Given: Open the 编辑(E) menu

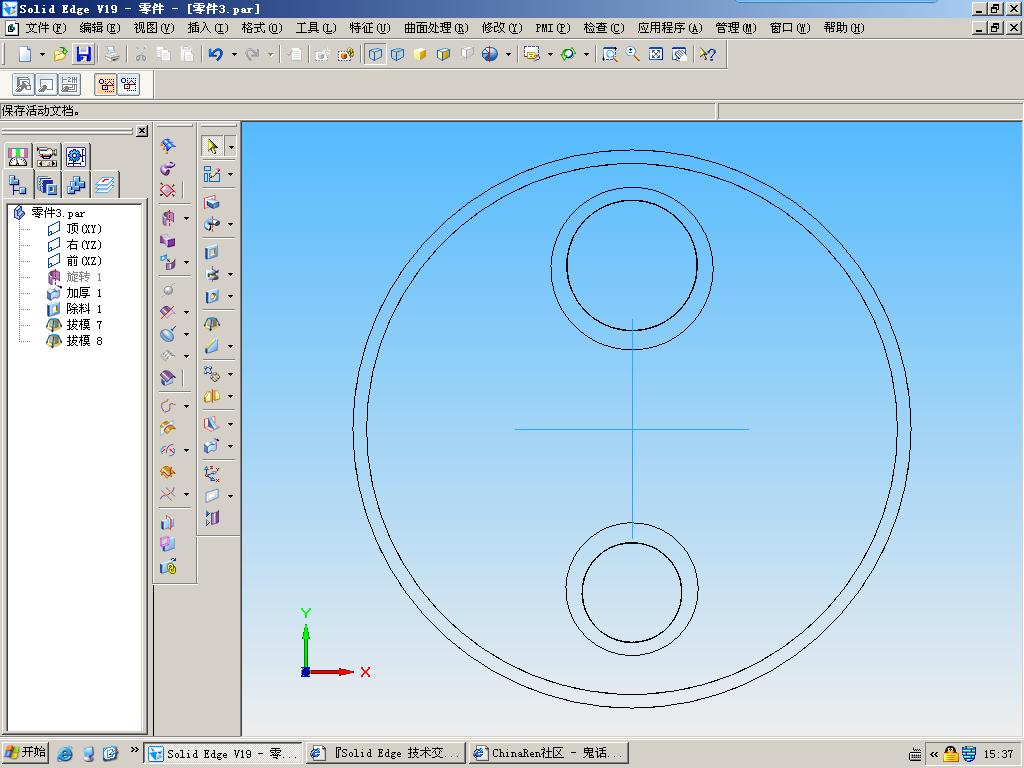Looking at the screenshot, I should [x=100, y=28].
